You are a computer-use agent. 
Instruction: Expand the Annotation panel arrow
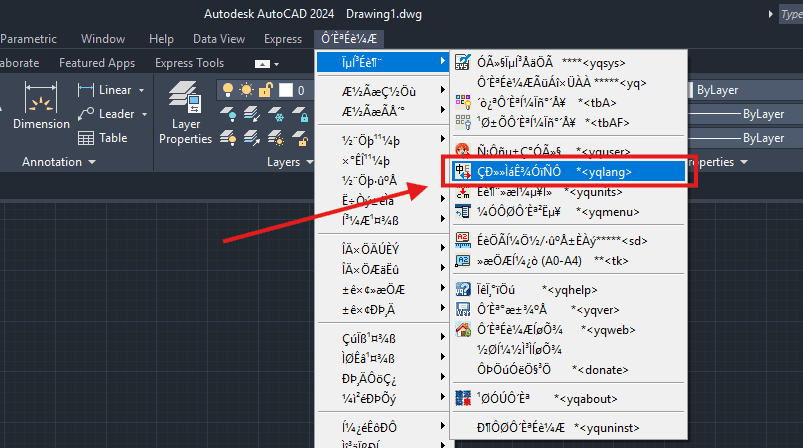click(92, 162)
